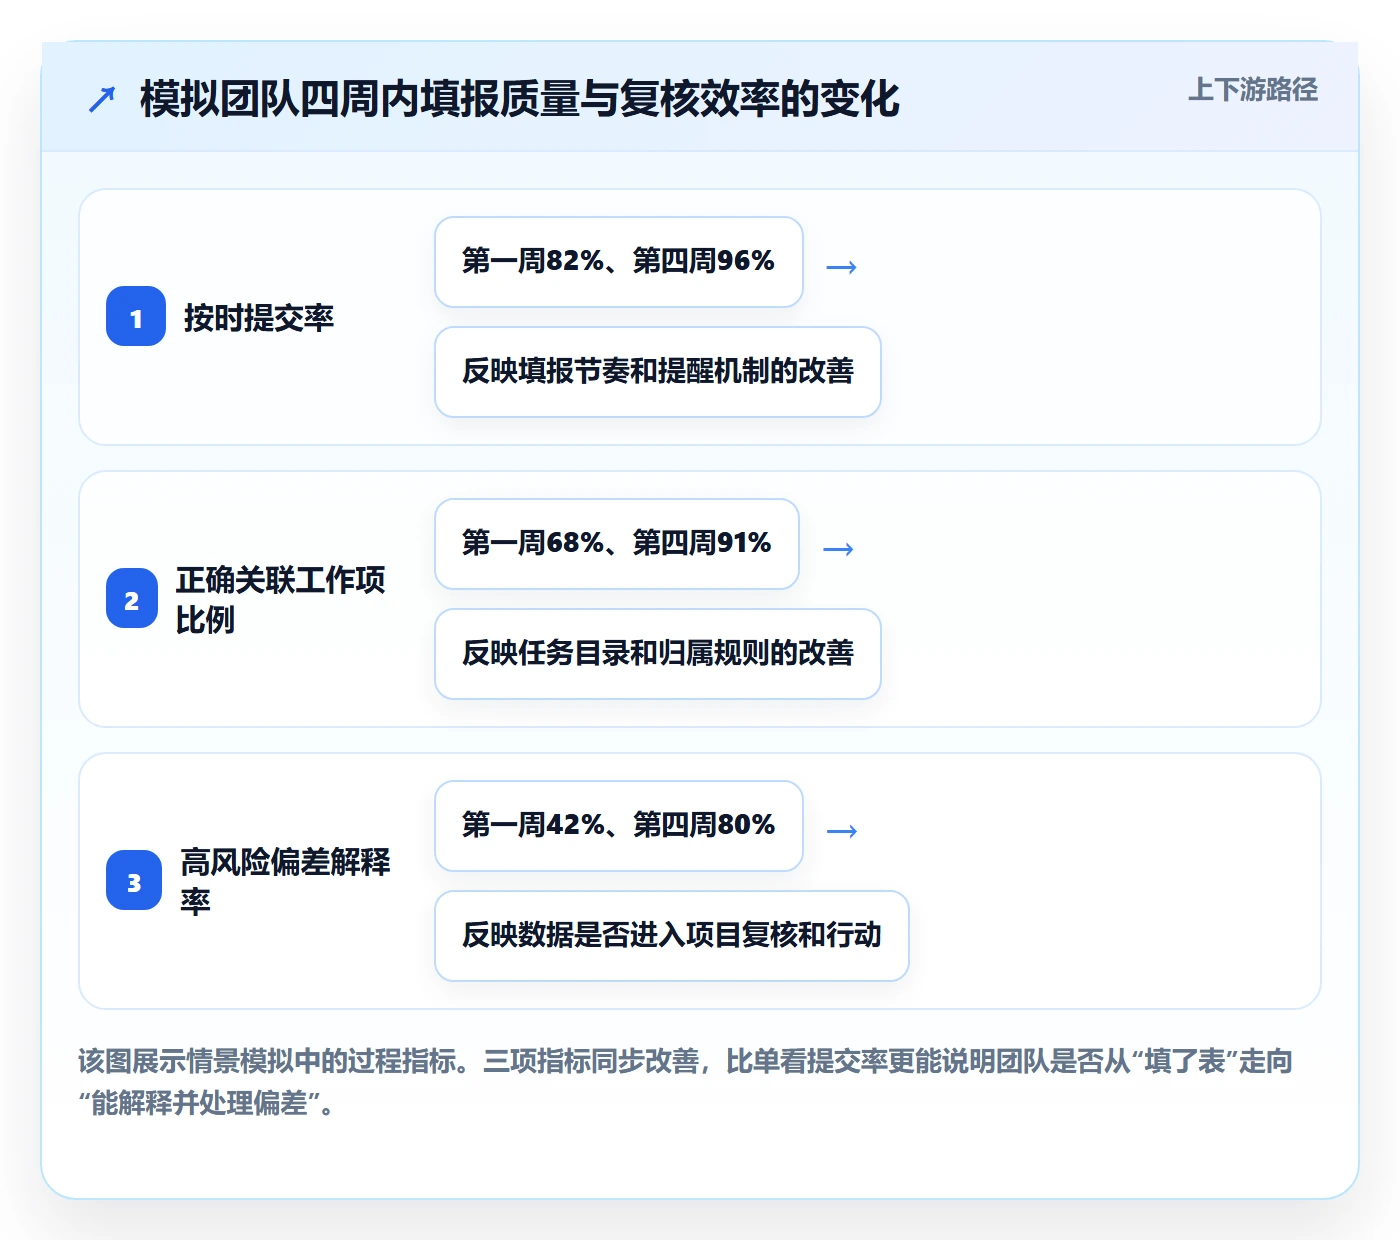The height and width of the screenshot is (1240, 1400).
Task: Click the arrow after 第一周82%、第四周96%
Action: click(842, 267)
